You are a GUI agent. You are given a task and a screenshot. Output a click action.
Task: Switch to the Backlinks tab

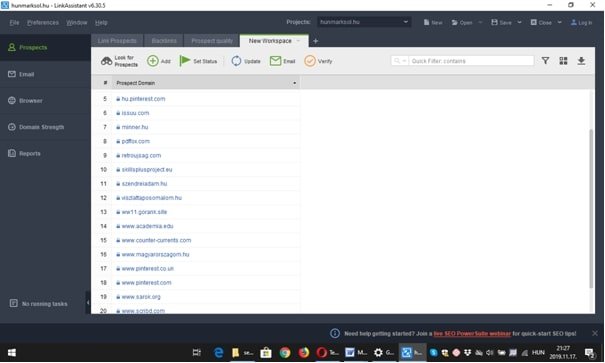[x=164, y=41]
